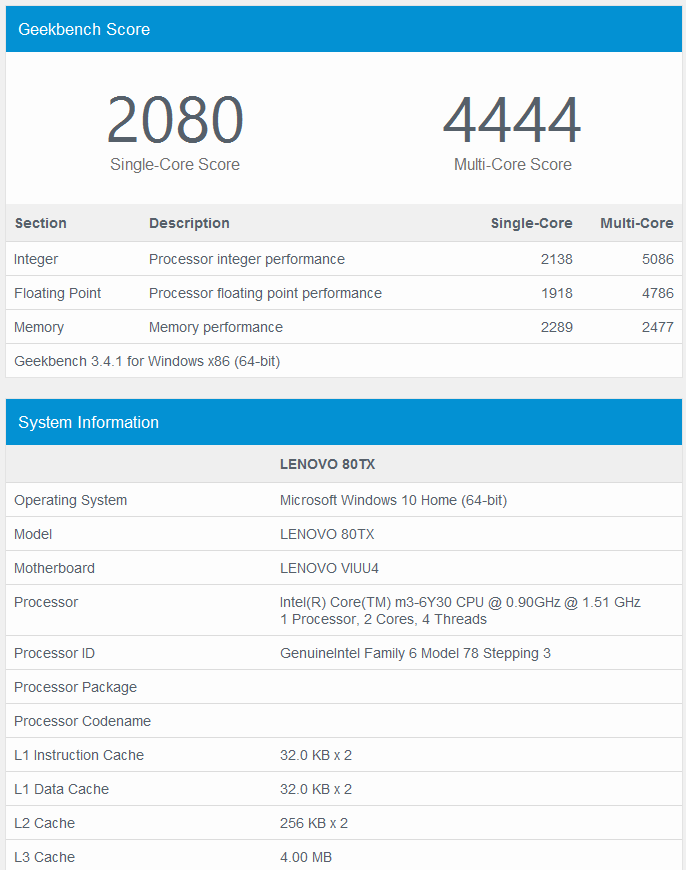
Task: Select LENOVO 80TX value in Model row
Action: click(x=327, y=534)
